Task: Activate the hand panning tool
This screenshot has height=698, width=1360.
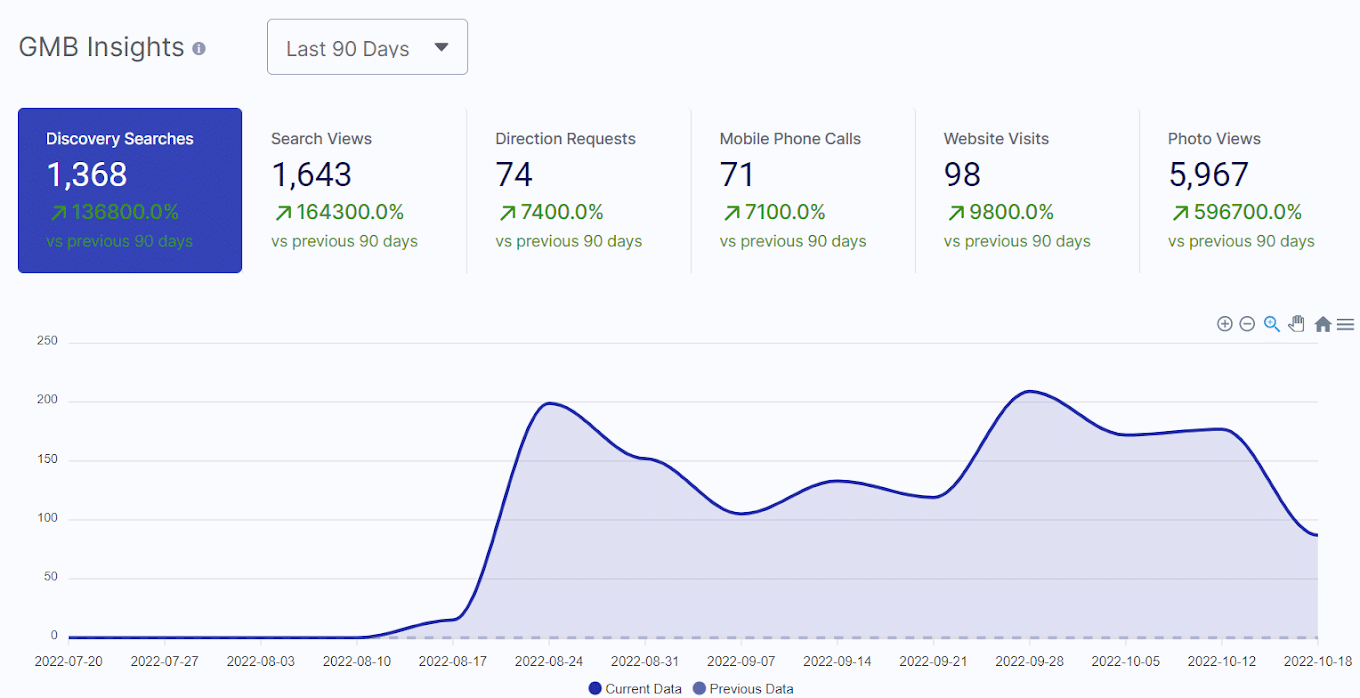Action: (x=1297, y=323)
